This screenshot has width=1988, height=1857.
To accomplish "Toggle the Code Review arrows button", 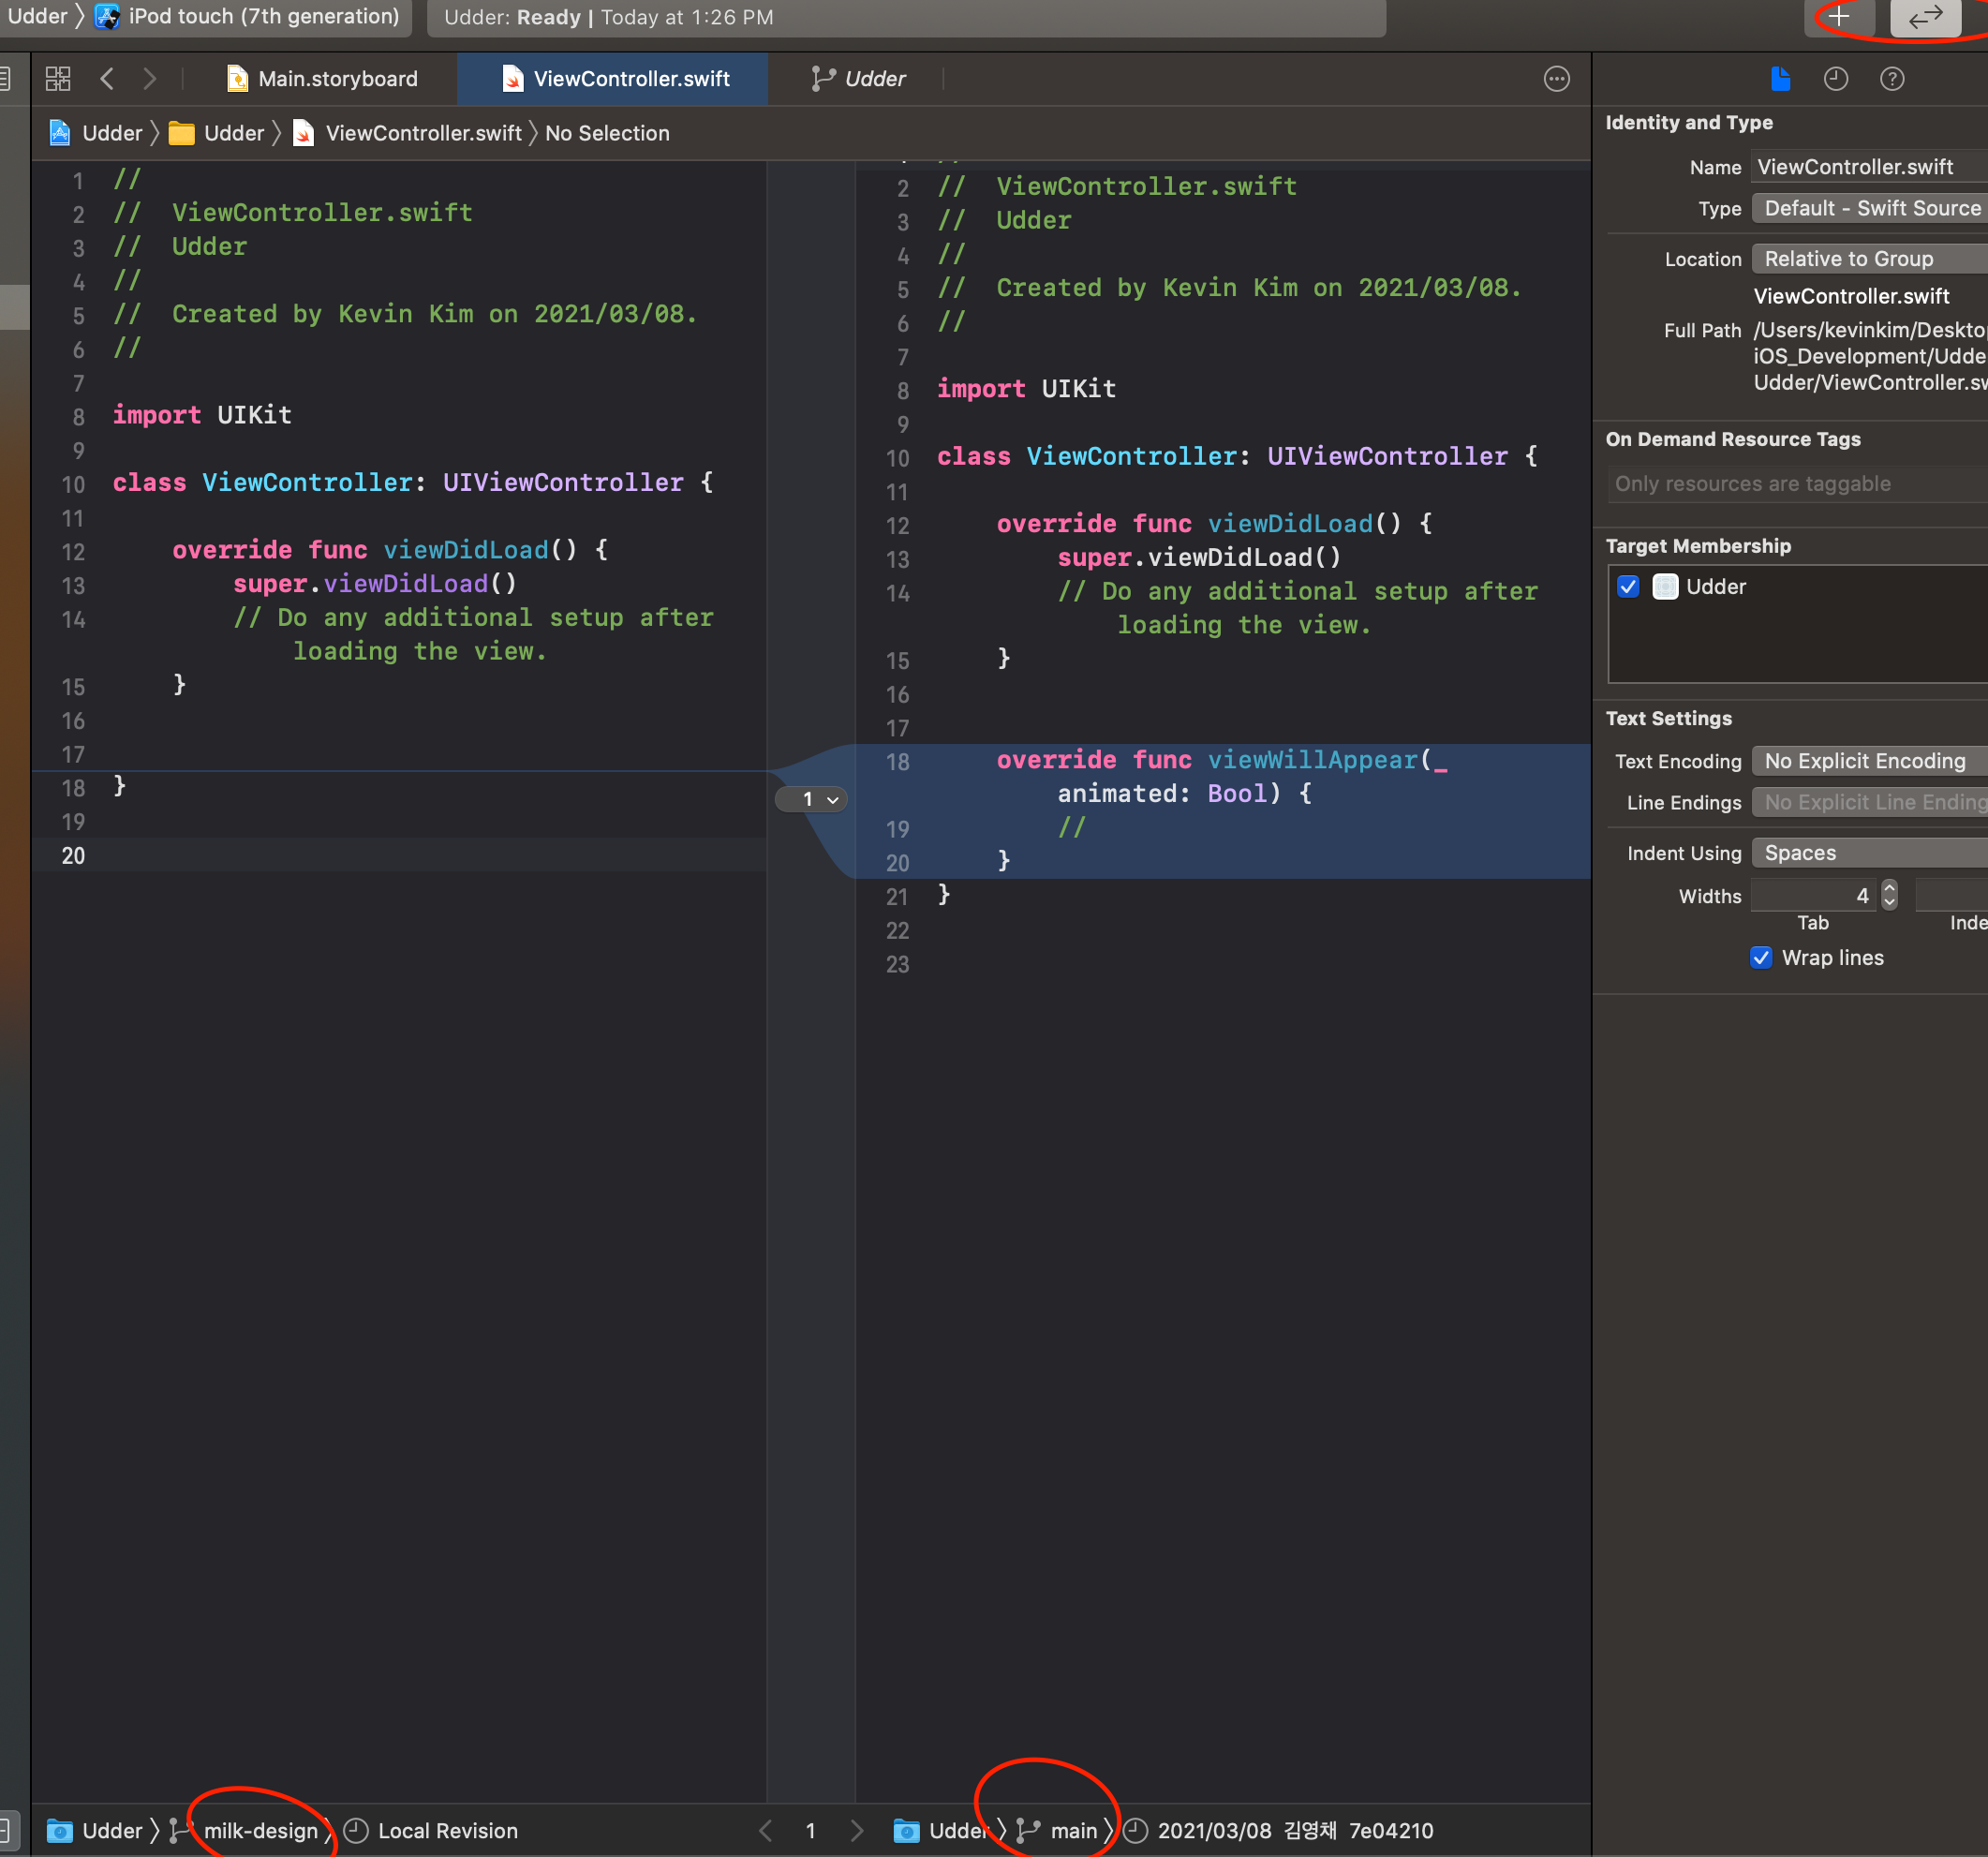I will pyautogui.click(x=1924, y=17).
